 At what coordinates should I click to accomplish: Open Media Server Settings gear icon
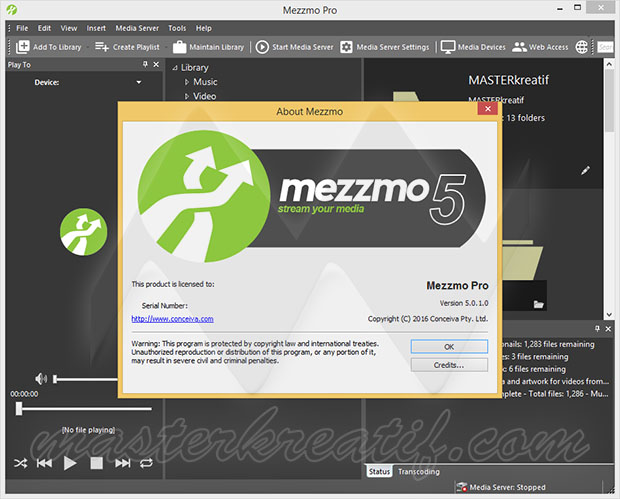pos(346,47)
